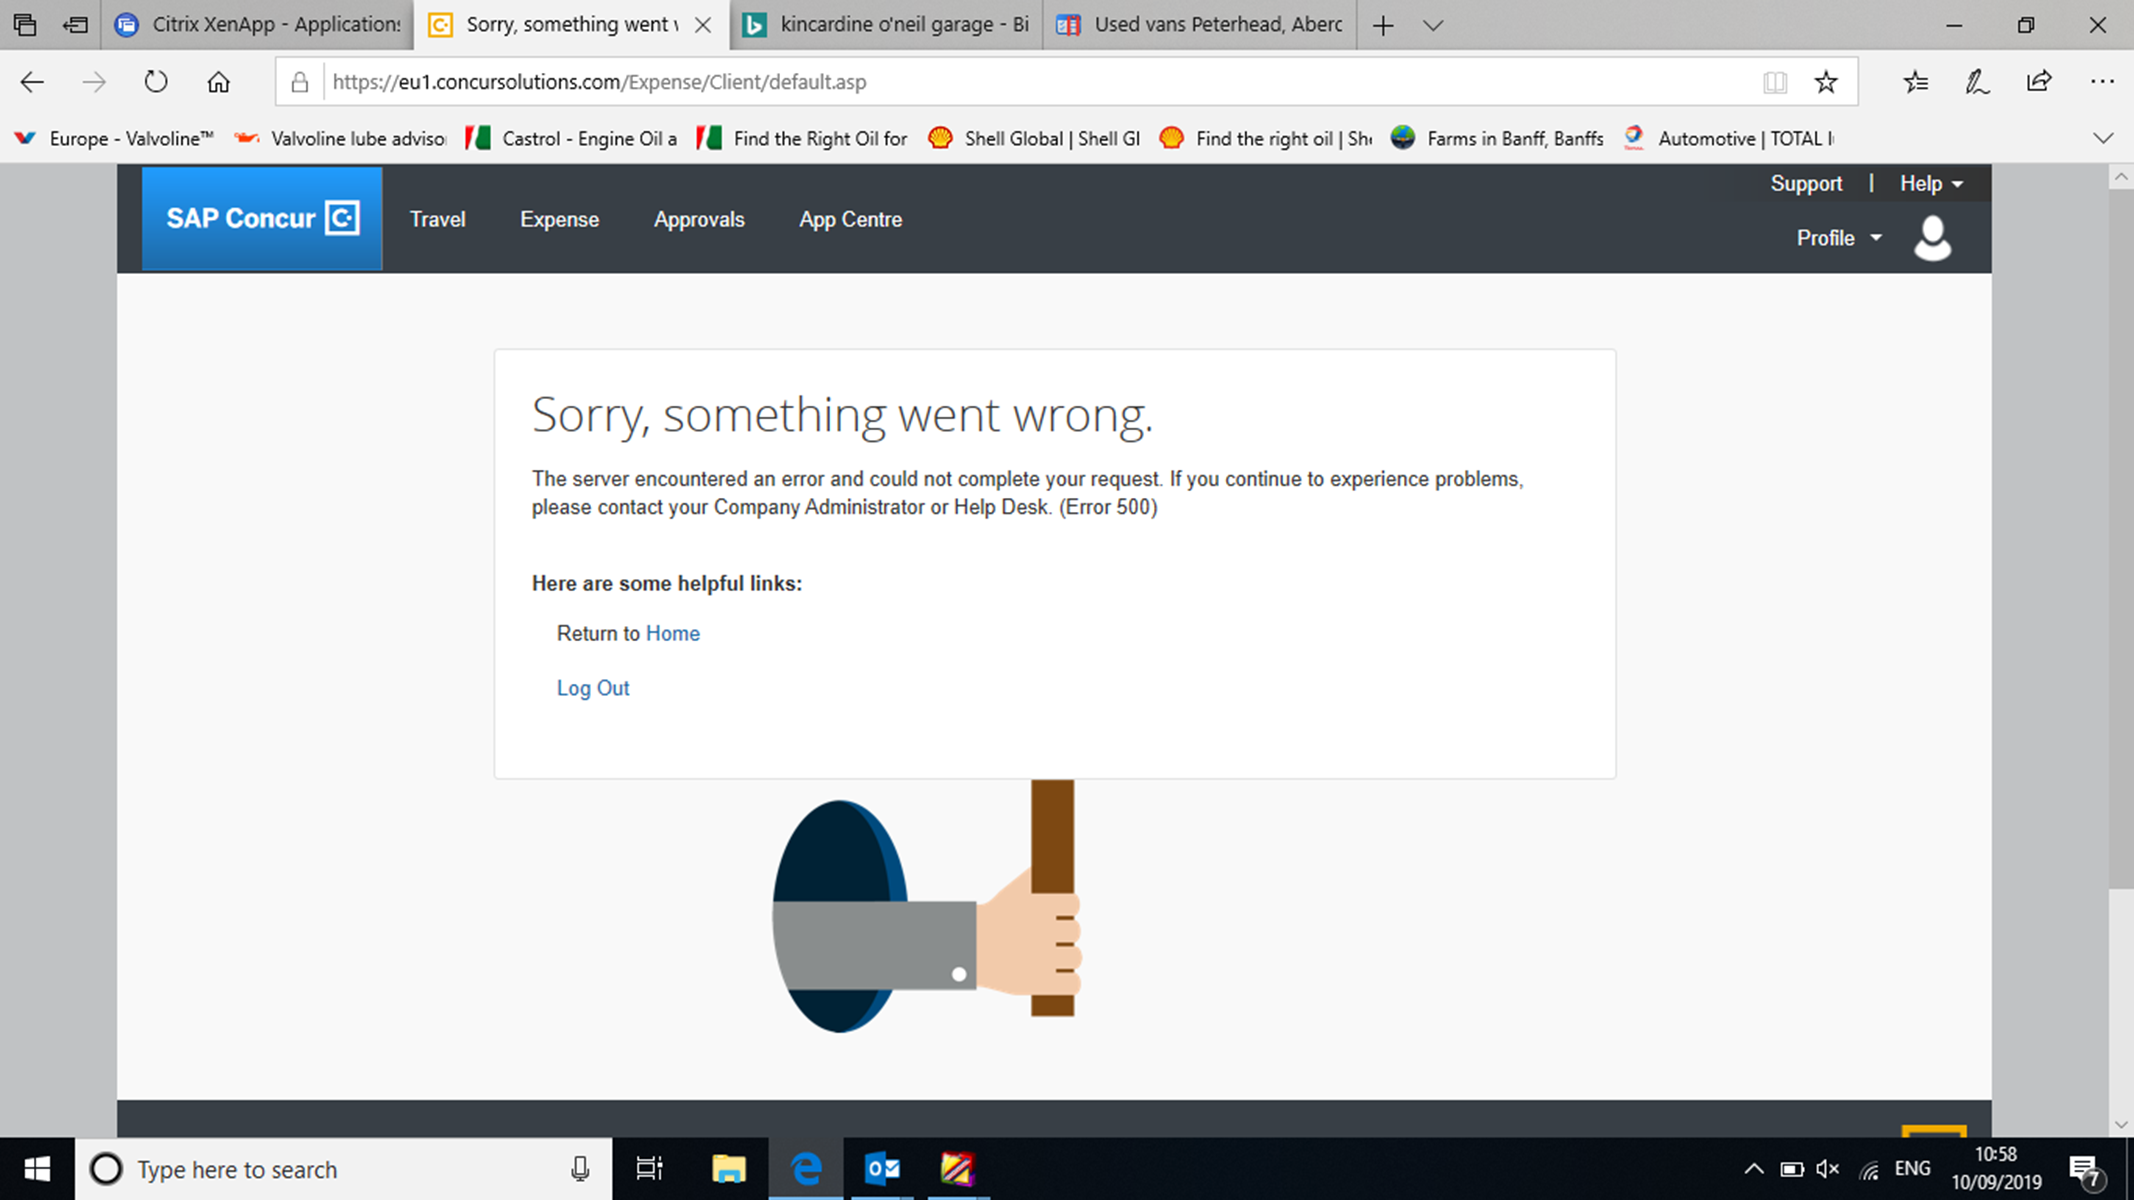Expand the Help dropdown menu
Image resolution: width=2134 pixels, height=1200 pixels.
click(1931, 183)
